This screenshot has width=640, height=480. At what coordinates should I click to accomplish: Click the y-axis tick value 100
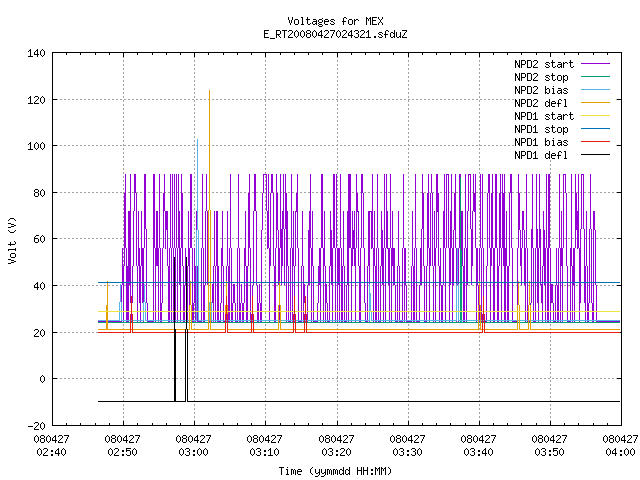click(36, 146)
